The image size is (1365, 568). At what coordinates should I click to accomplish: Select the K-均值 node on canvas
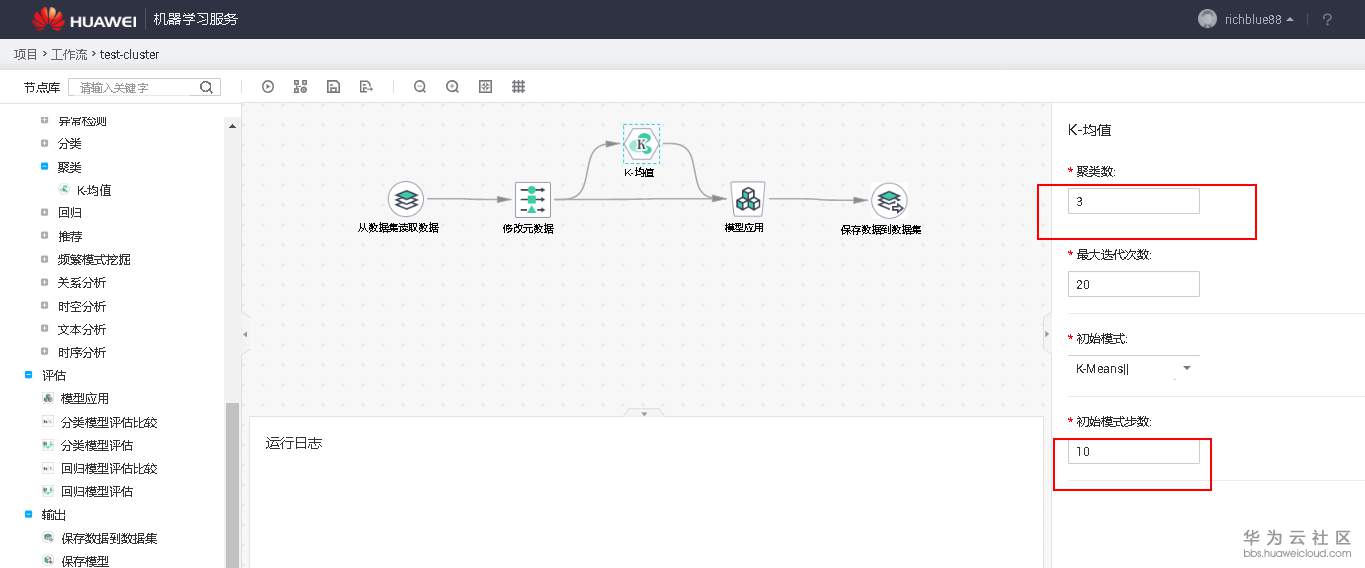click(641, 144)
